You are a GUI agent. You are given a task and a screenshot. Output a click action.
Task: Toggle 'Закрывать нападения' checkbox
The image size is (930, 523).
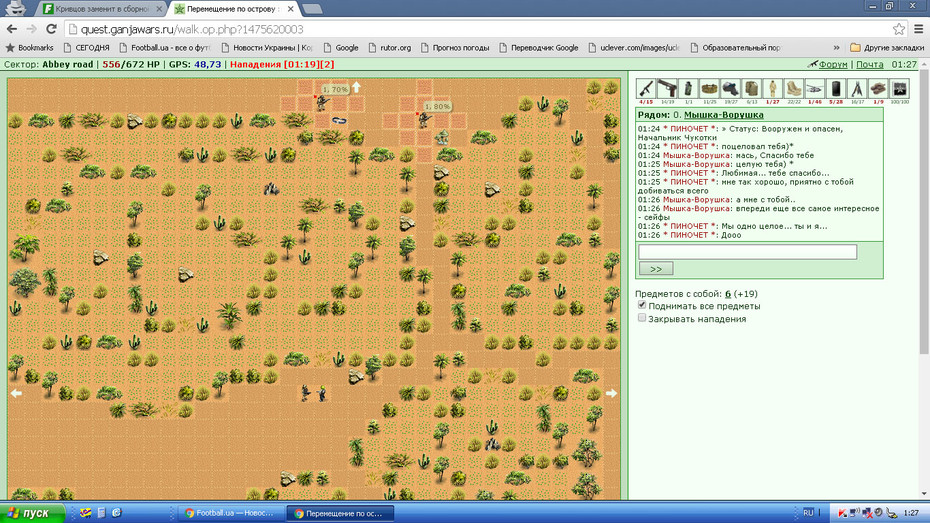642,318
